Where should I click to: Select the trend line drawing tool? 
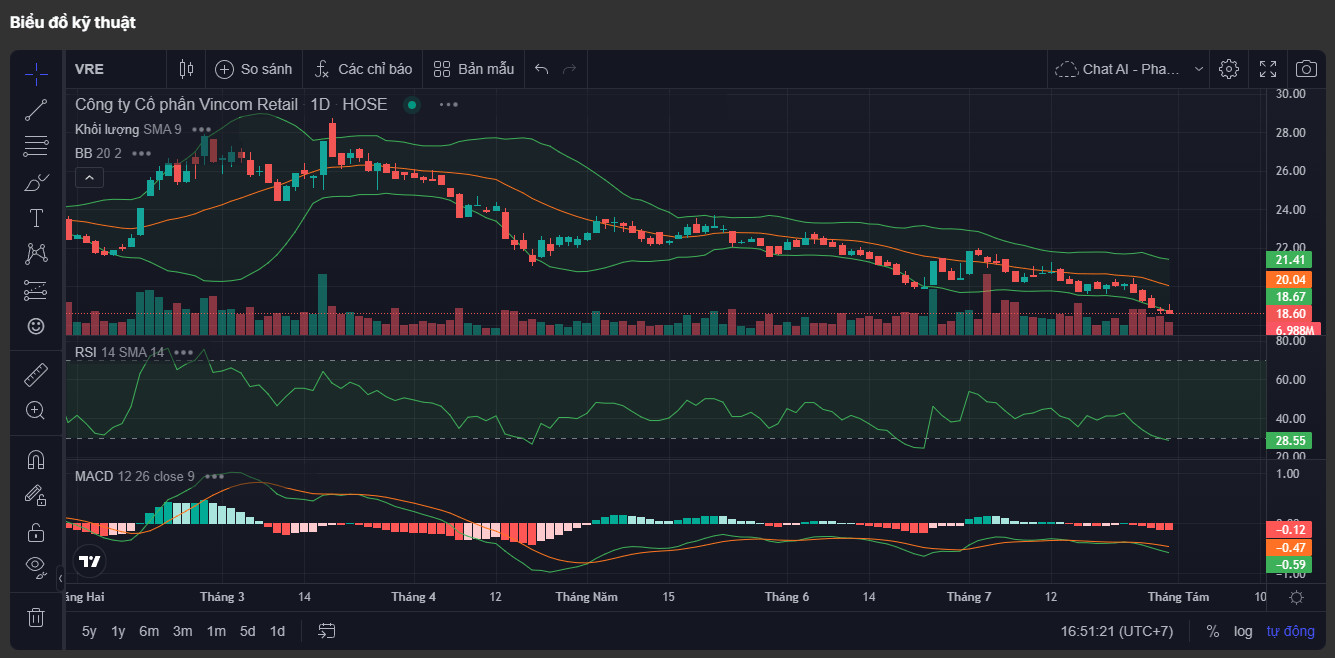(x=36, y=110)
